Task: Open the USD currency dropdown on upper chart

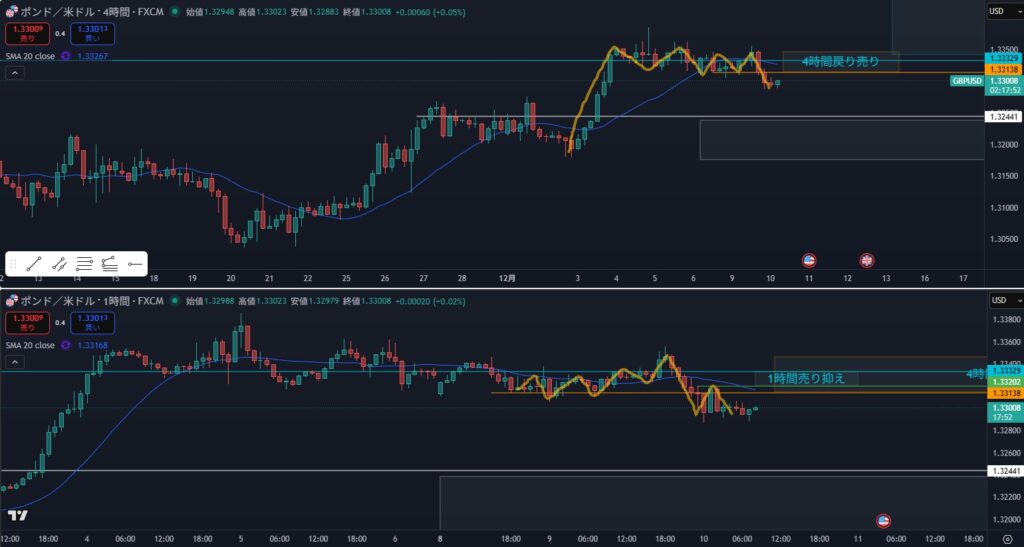Action: [1000, 11]
